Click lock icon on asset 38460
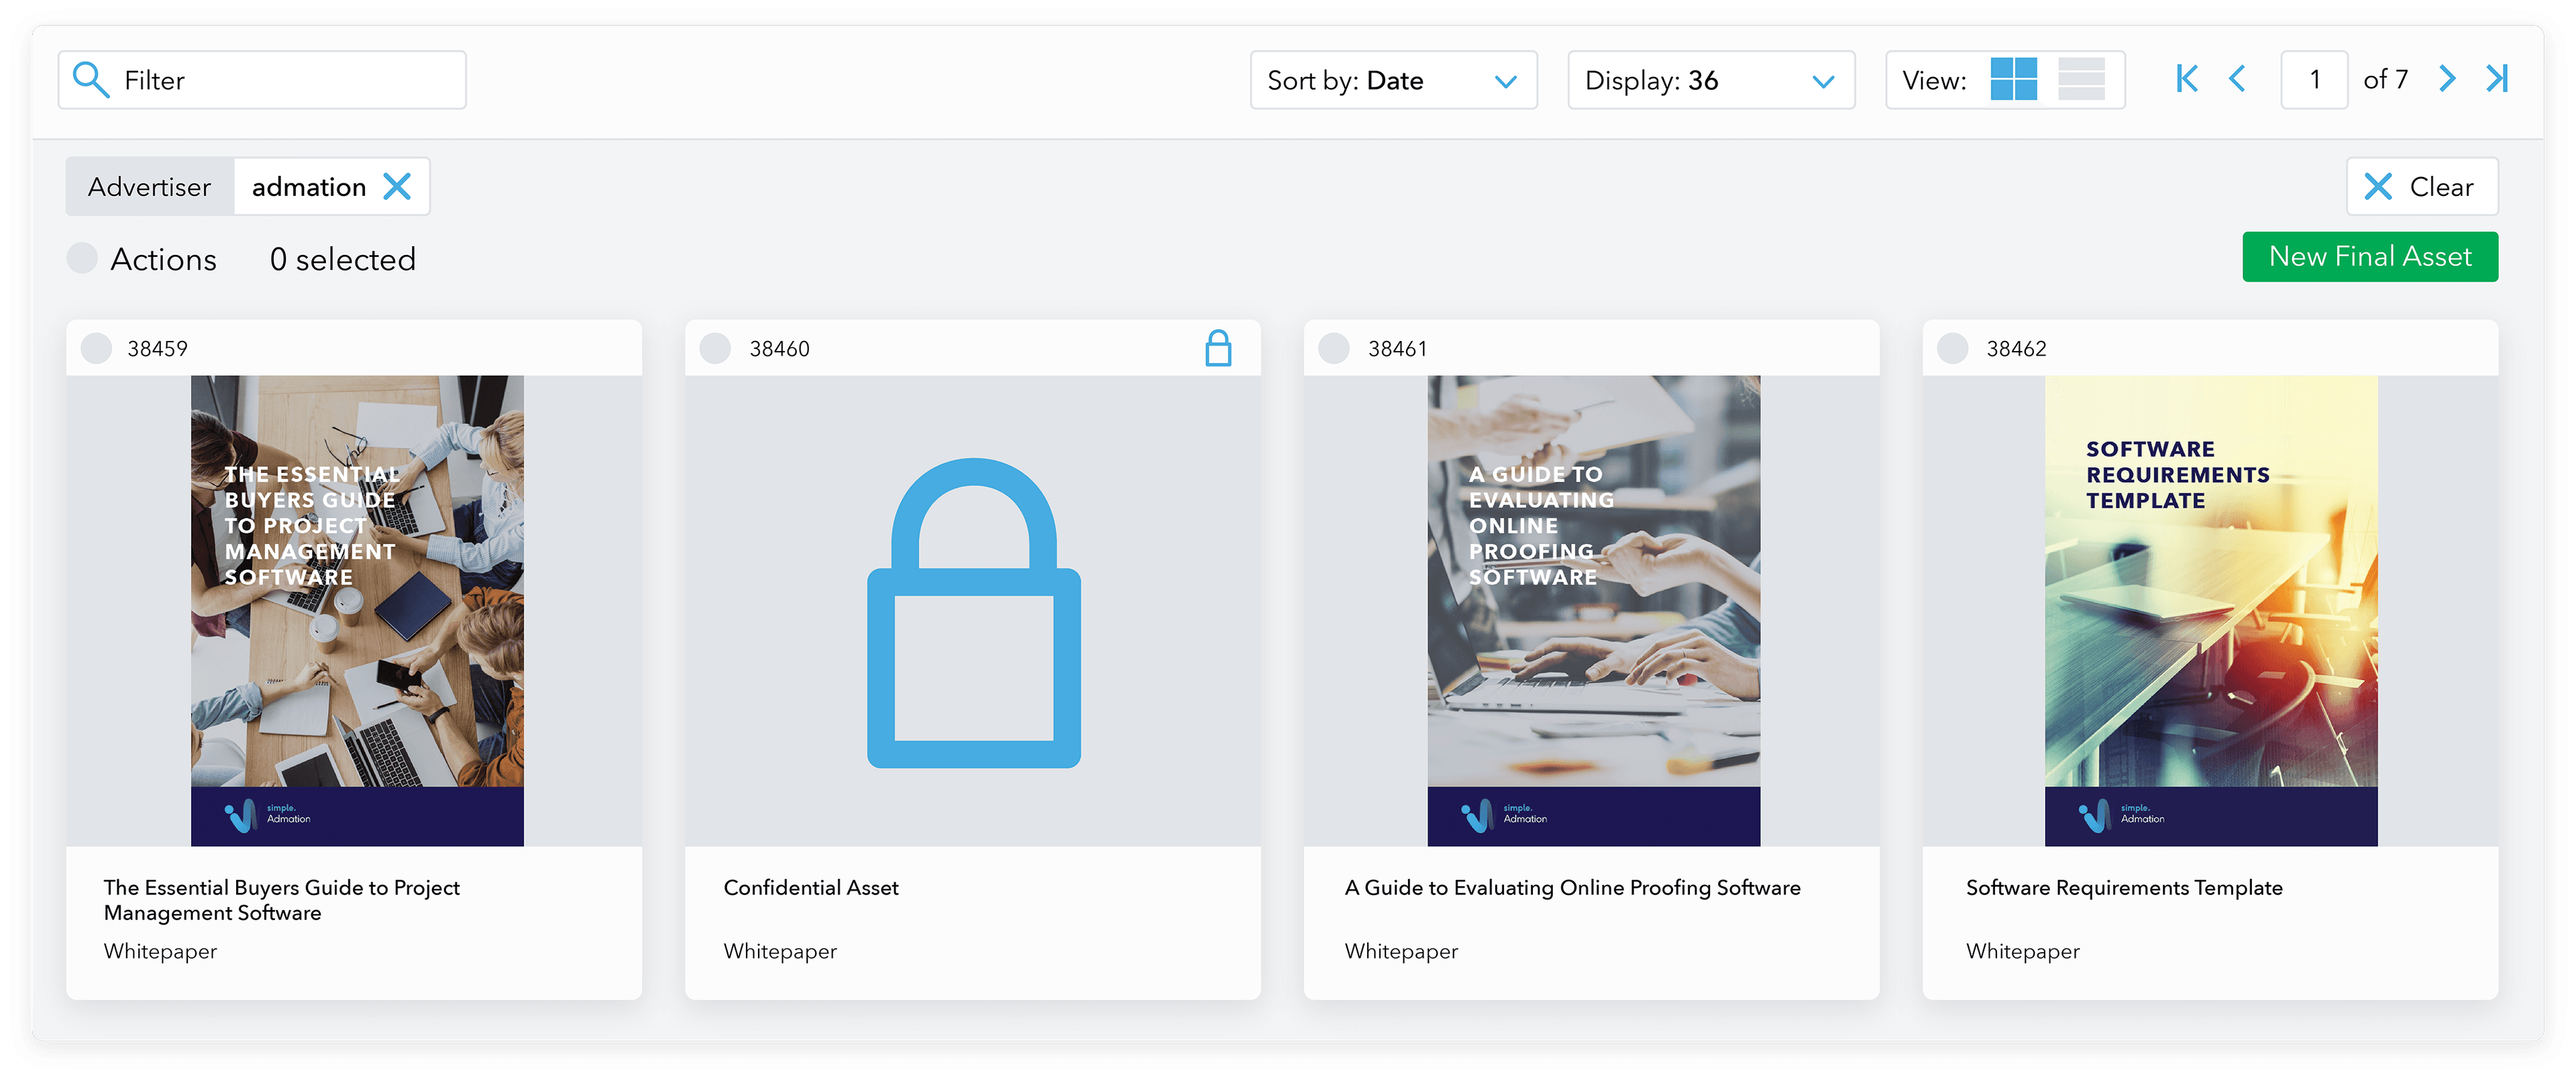 (x=1217, y=349)
